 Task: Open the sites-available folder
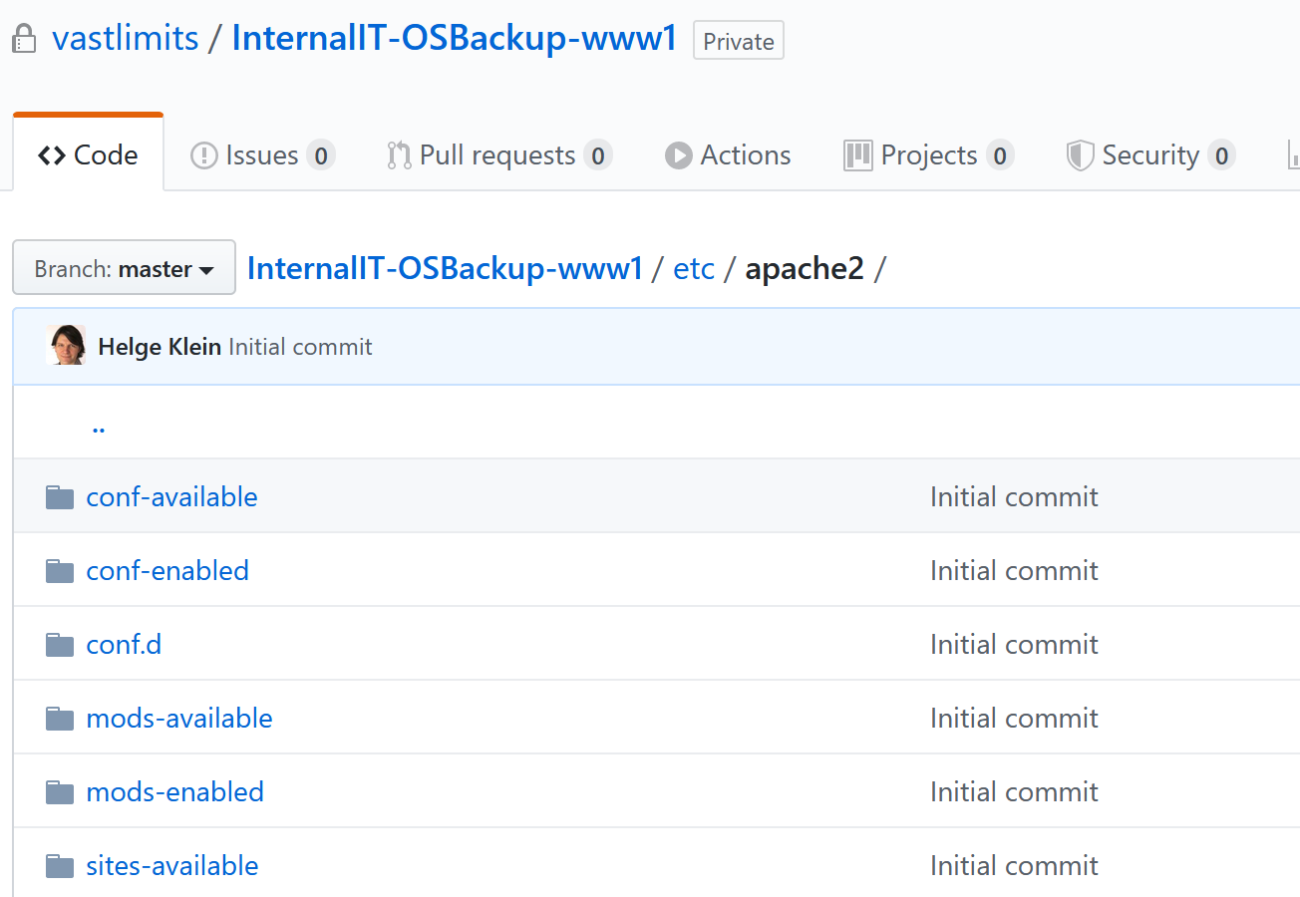[x=171, y=865]
